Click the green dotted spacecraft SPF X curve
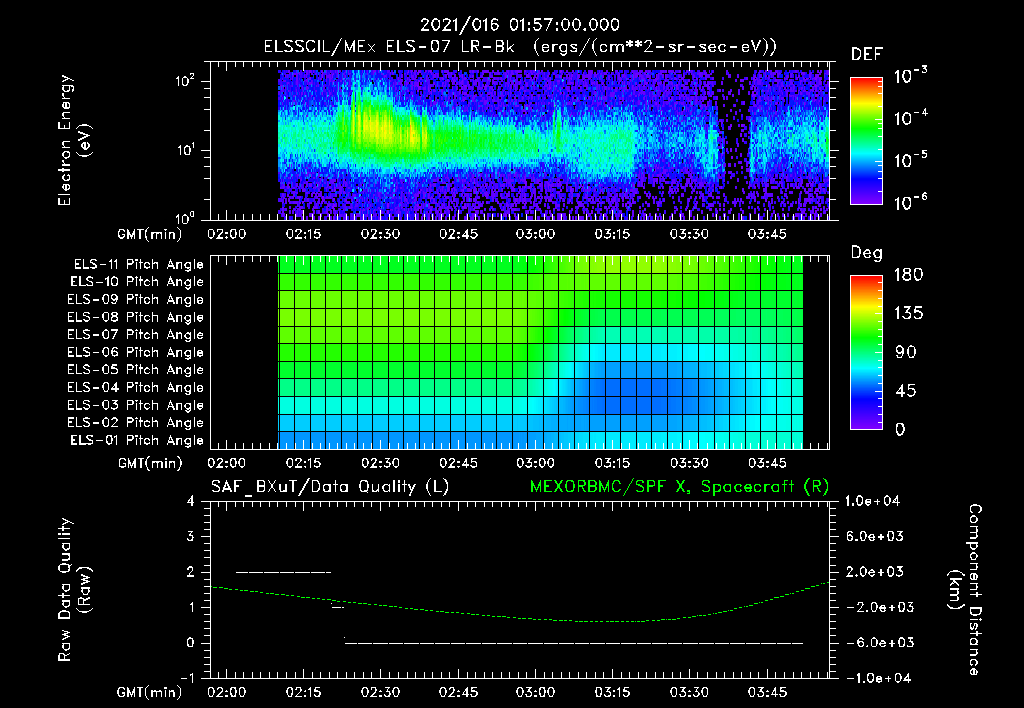This screenshot has height=708, width=1024. tap(519, 617)
